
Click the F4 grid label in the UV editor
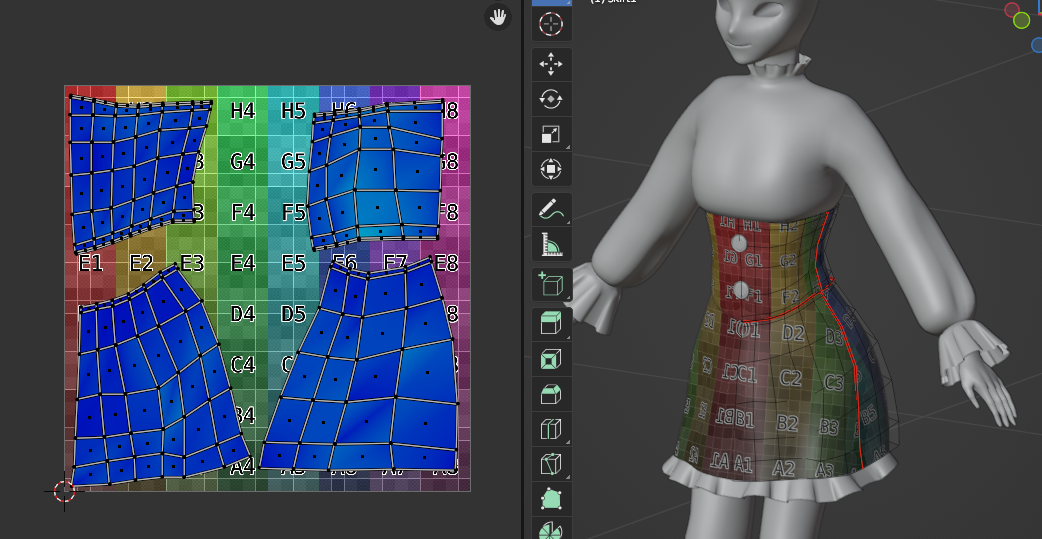tap(243, 212)
